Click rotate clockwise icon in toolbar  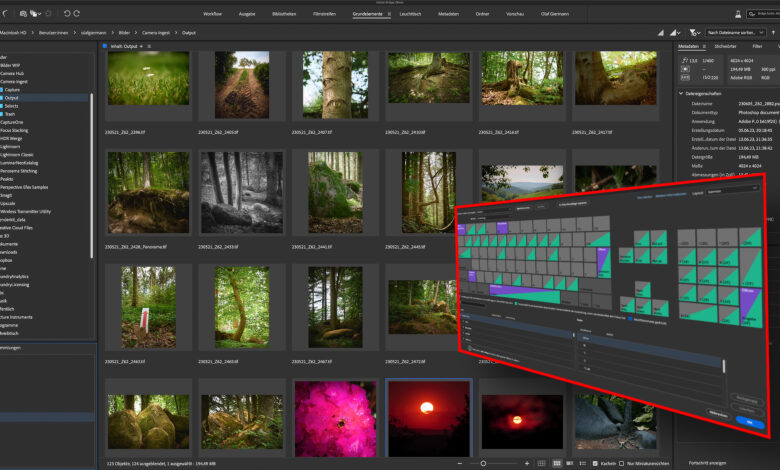pyautogui.click(x=77, y=14)
